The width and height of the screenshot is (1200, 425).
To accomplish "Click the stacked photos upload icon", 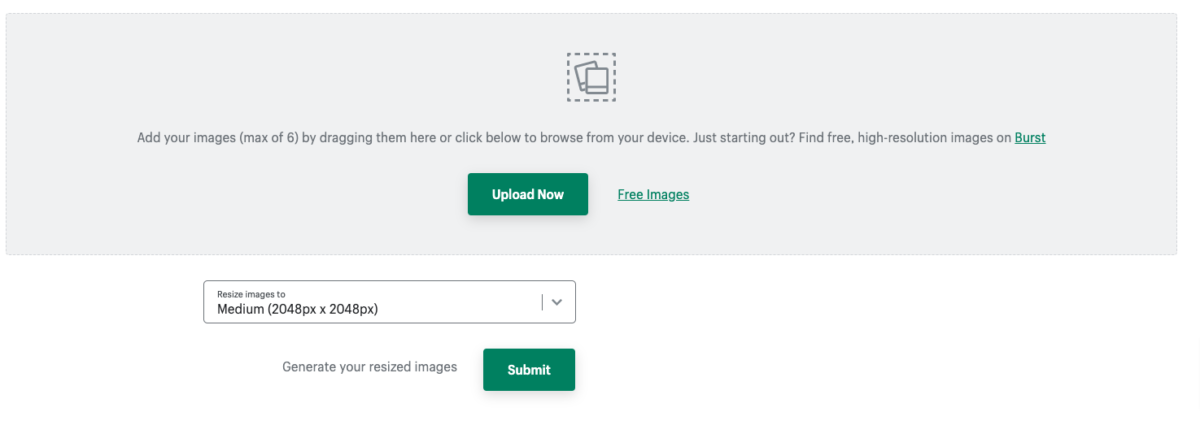I will [x=592, y=78].
